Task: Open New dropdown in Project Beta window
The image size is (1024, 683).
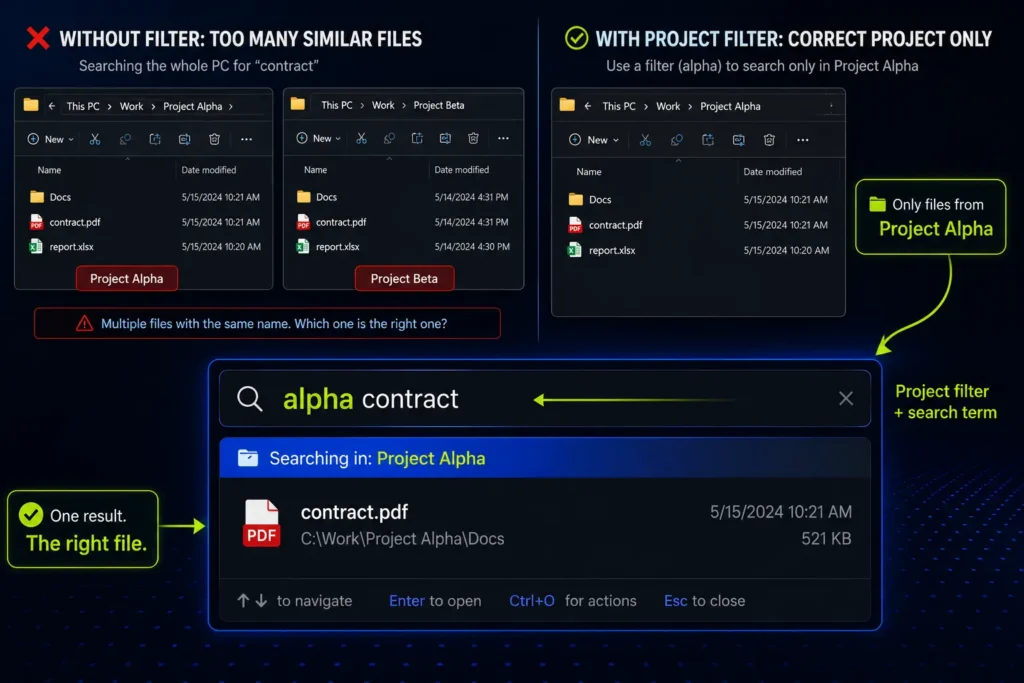Action: 319,138
